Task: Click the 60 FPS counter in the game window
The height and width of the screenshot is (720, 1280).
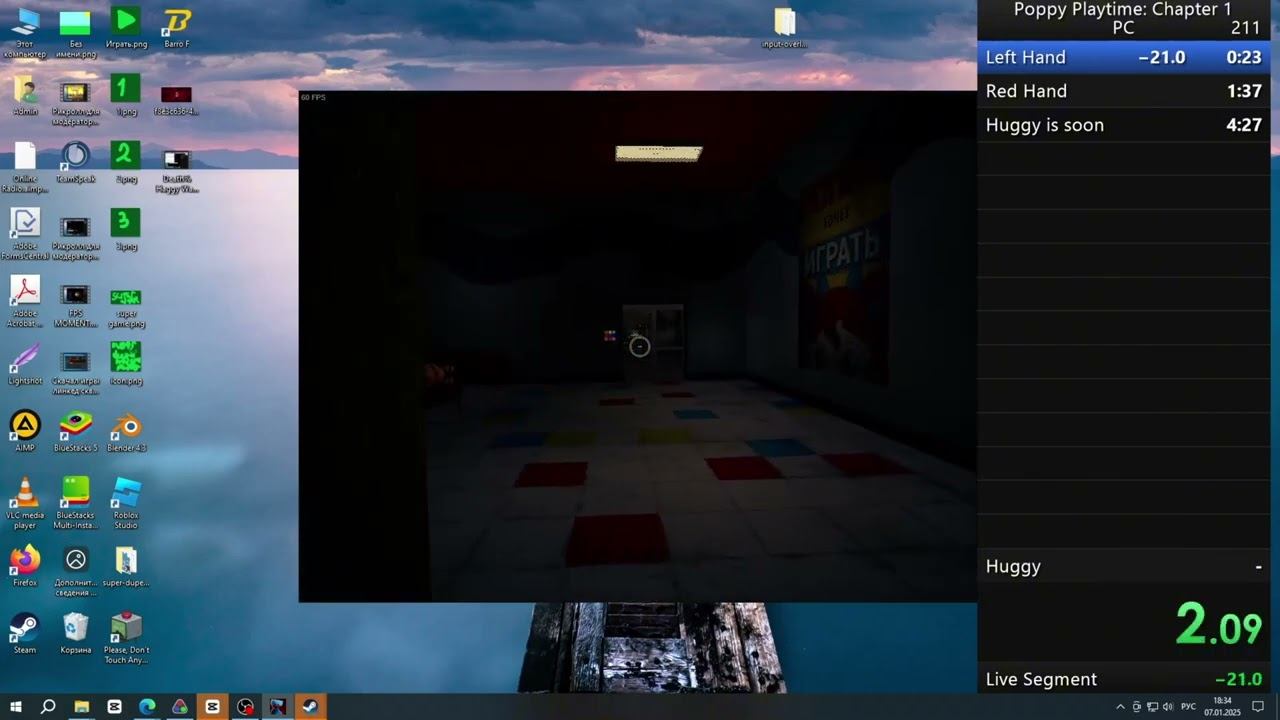Action: 313,97
